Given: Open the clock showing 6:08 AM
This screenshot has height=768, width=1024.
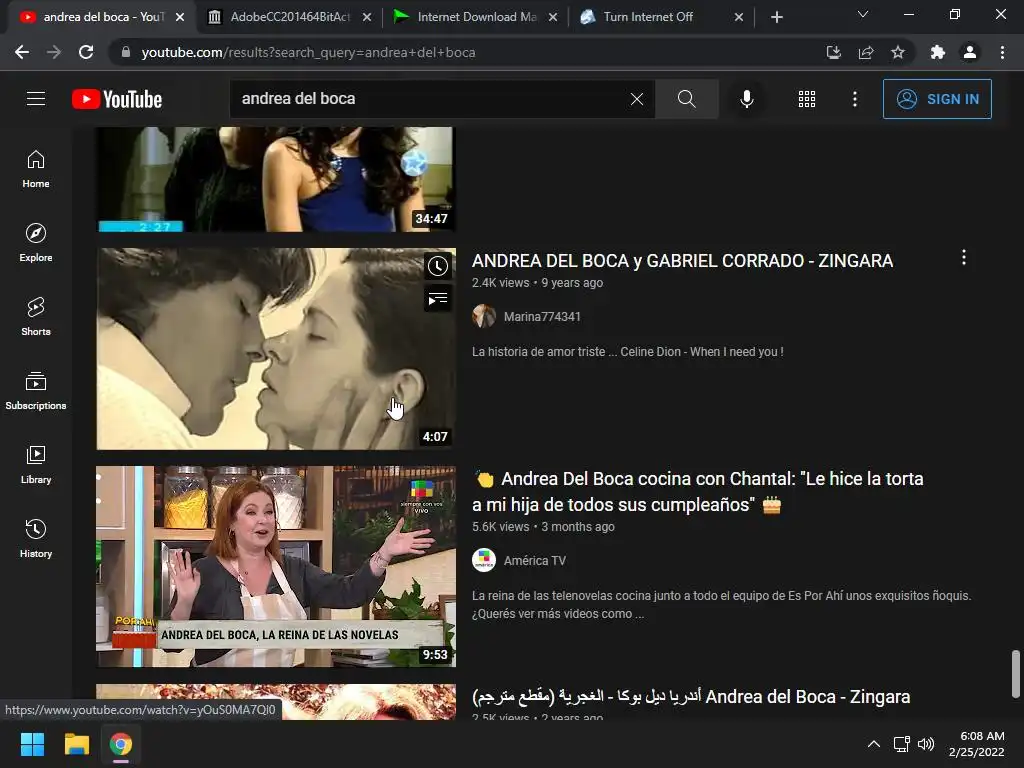Looking at the screenshot, I should (976, 744).
